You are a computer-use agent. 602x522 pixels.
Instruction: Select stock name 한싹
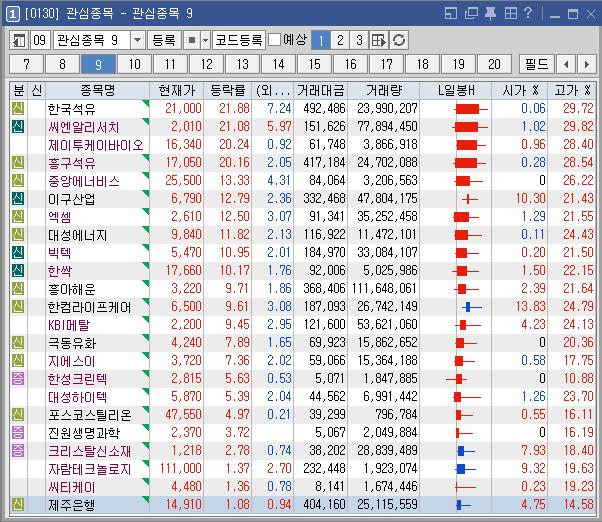click(60, 271)
